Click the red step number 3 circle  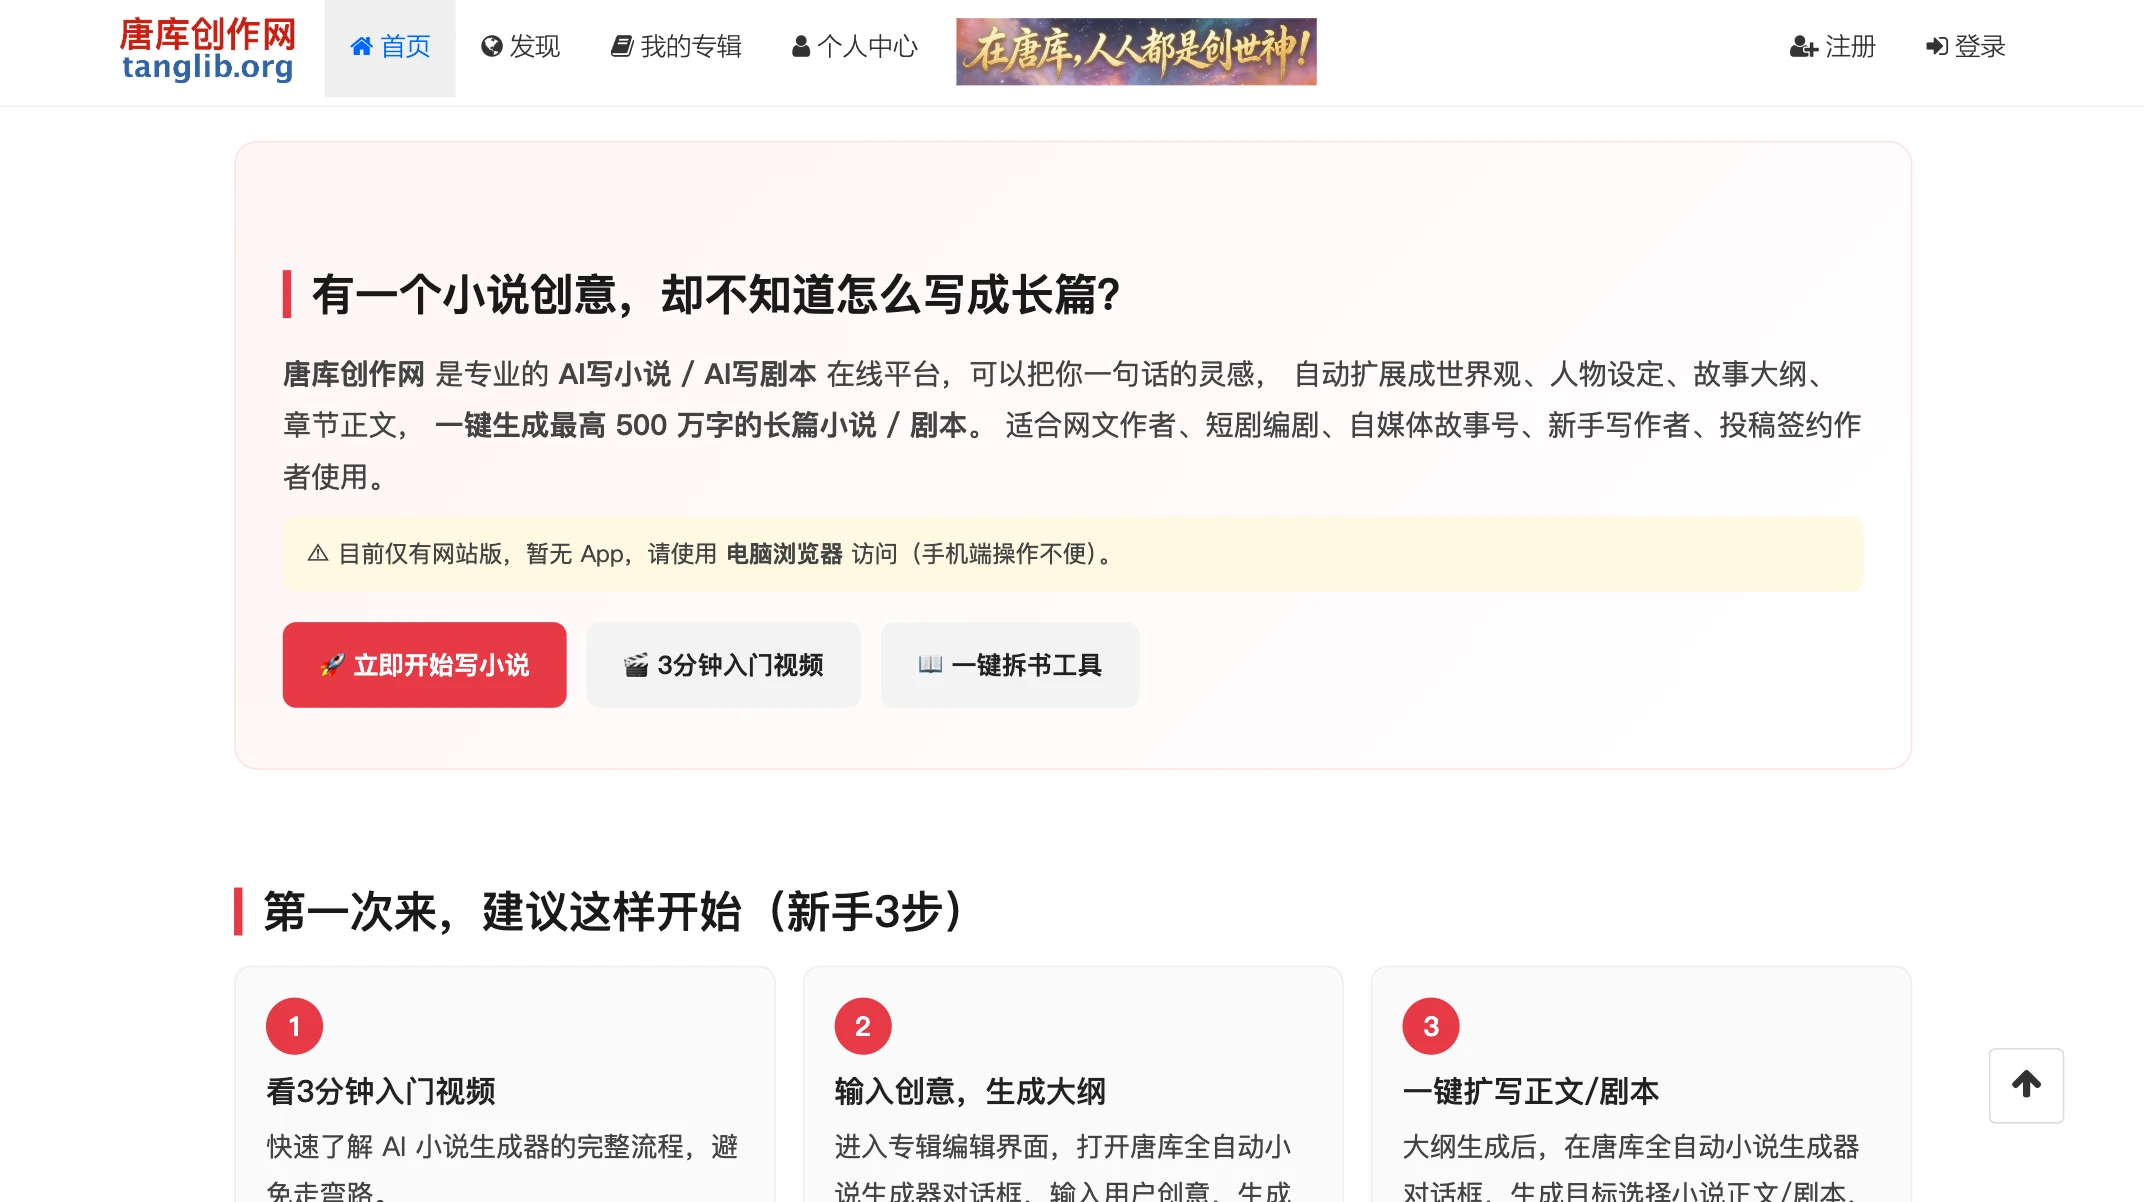1431,1026
